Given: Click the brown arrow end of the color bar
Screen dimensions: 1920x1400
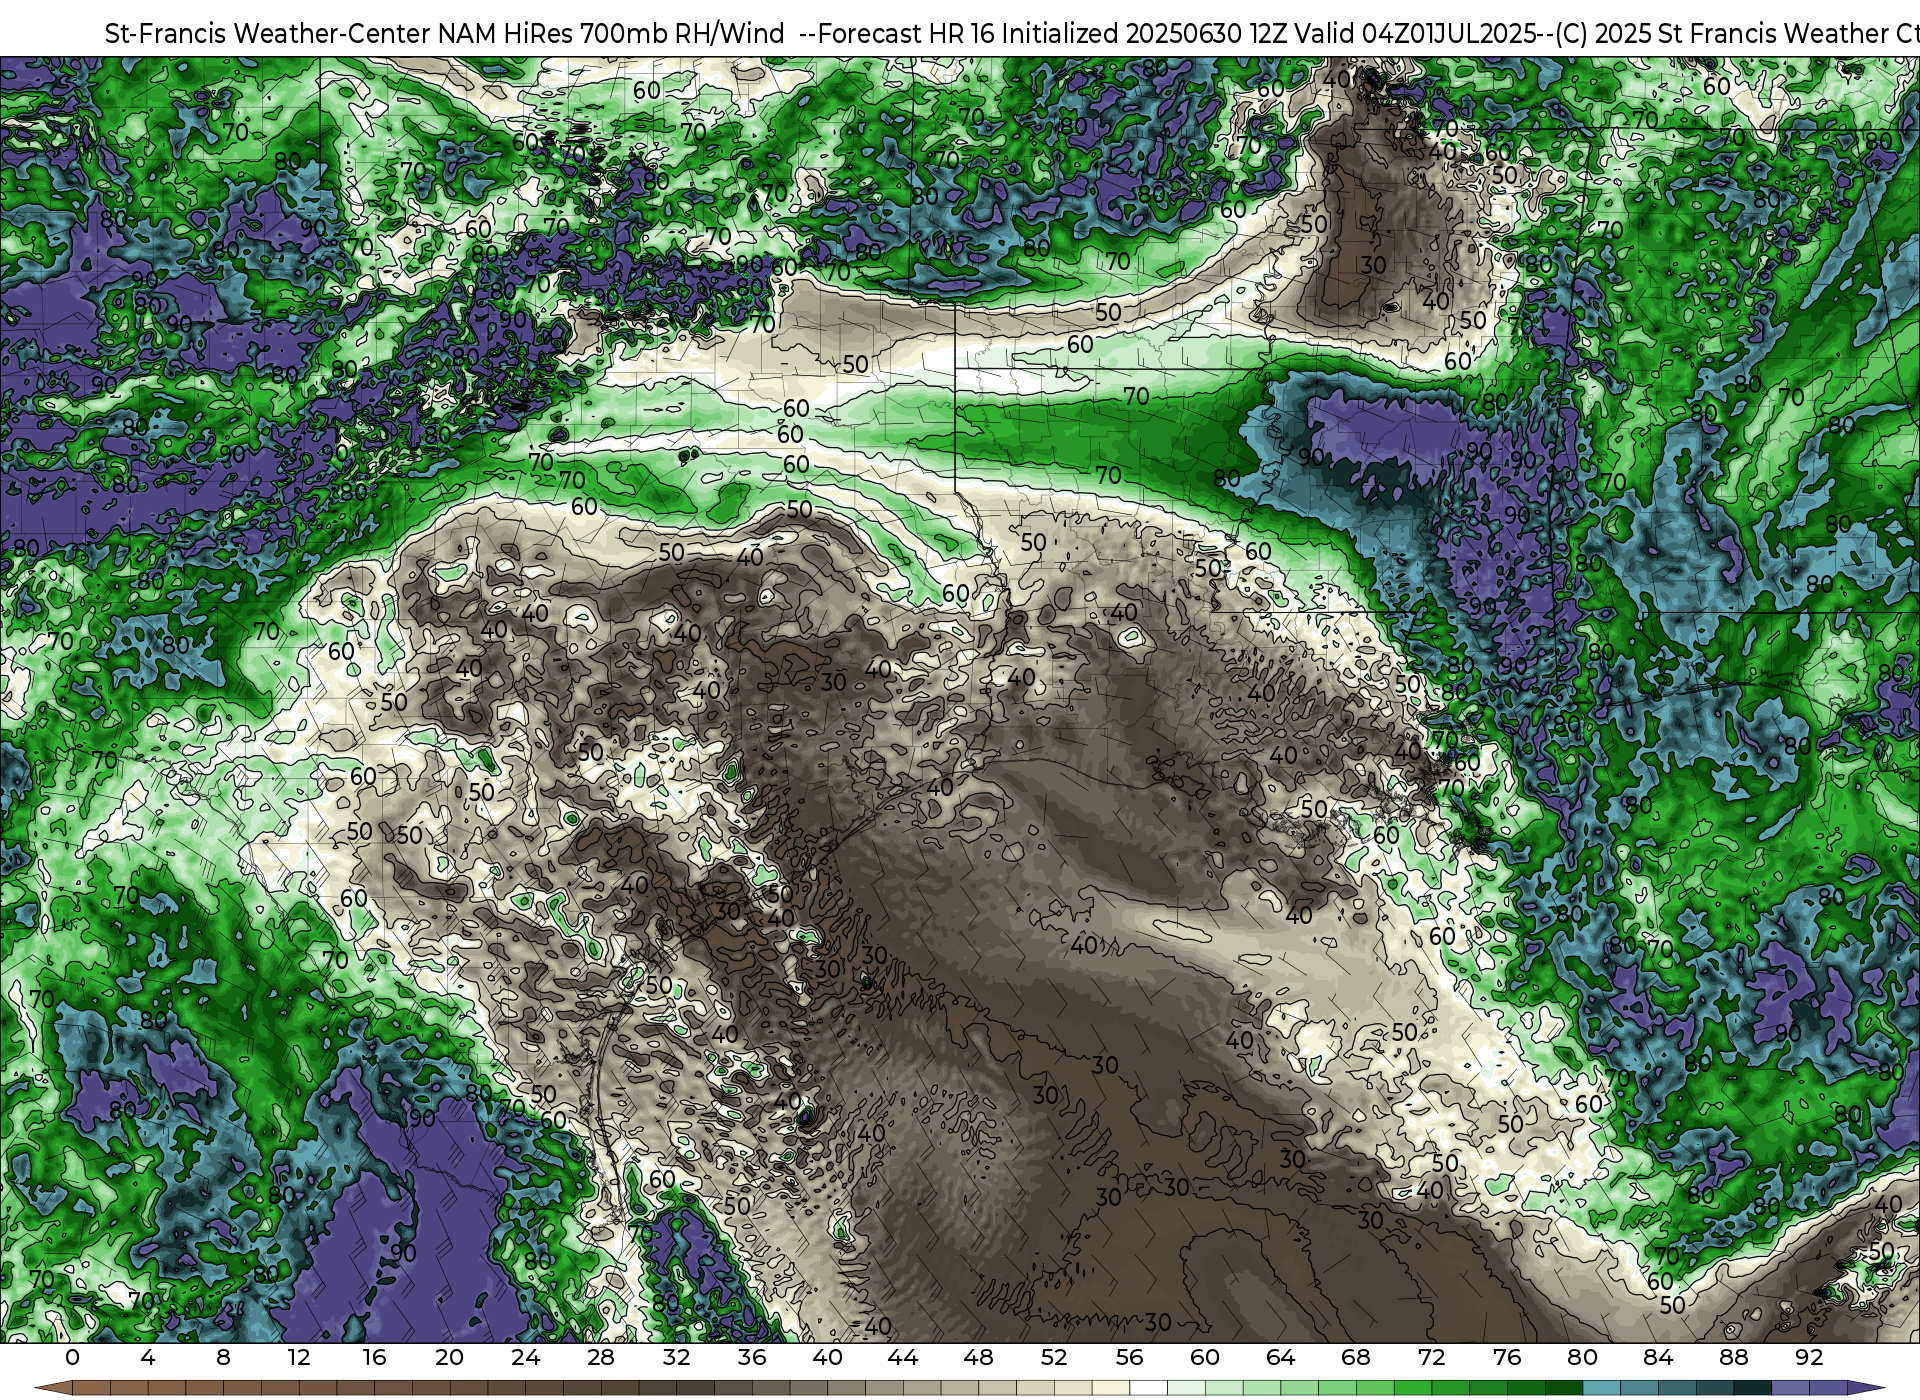Looking at the screenshot, I should click(x=53, y=1388).
